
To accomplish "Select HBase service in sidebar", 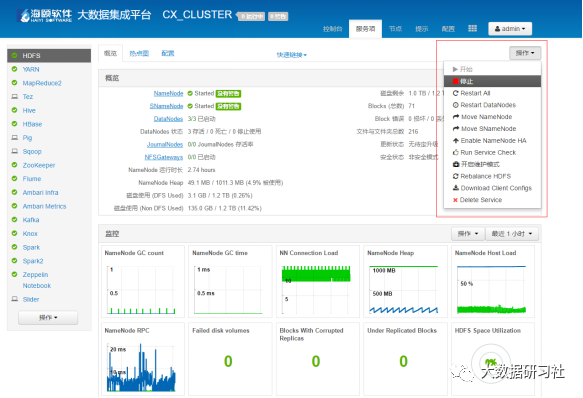I will pos(32,124).
